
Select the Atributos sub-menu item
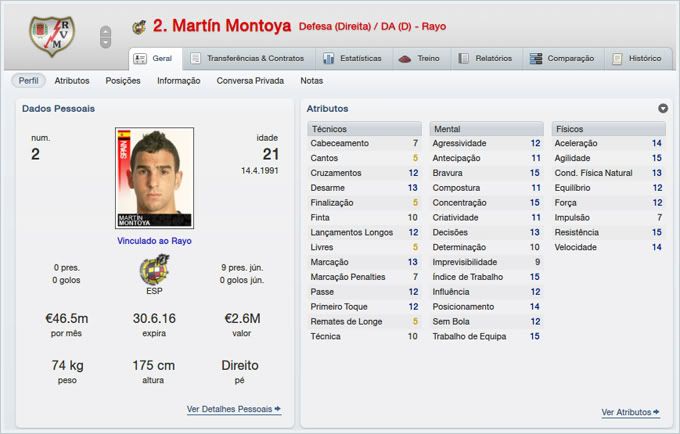pyautogui.click(x=72, y=80)
